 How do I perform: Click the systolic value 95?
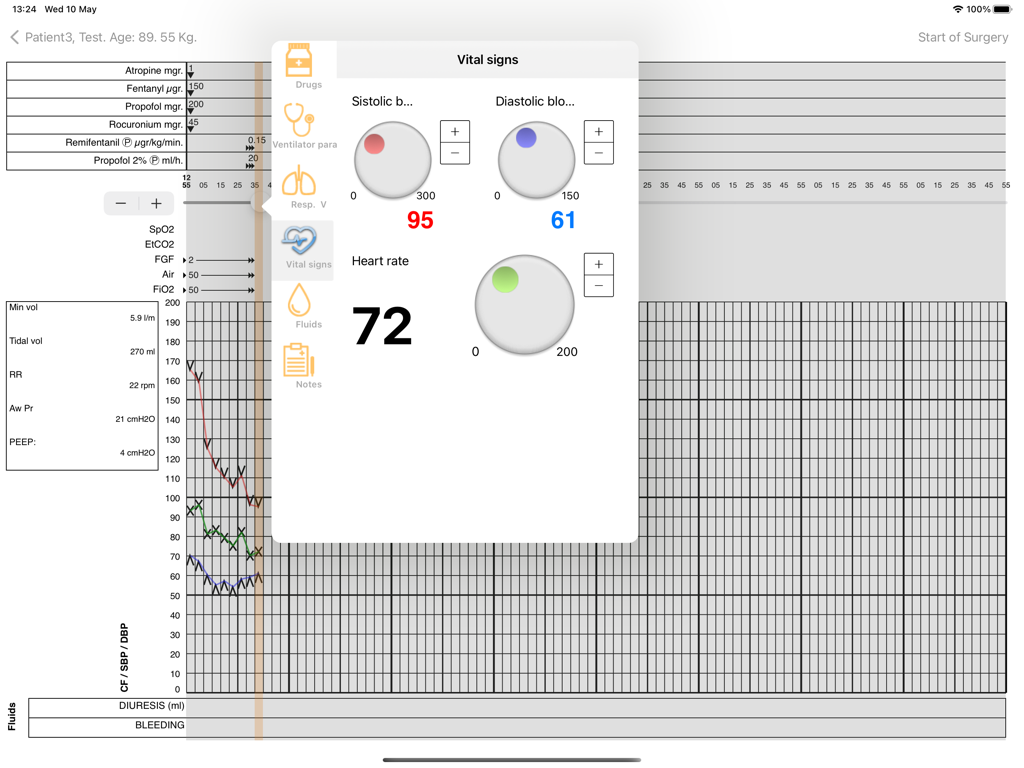tap(420, 220)
